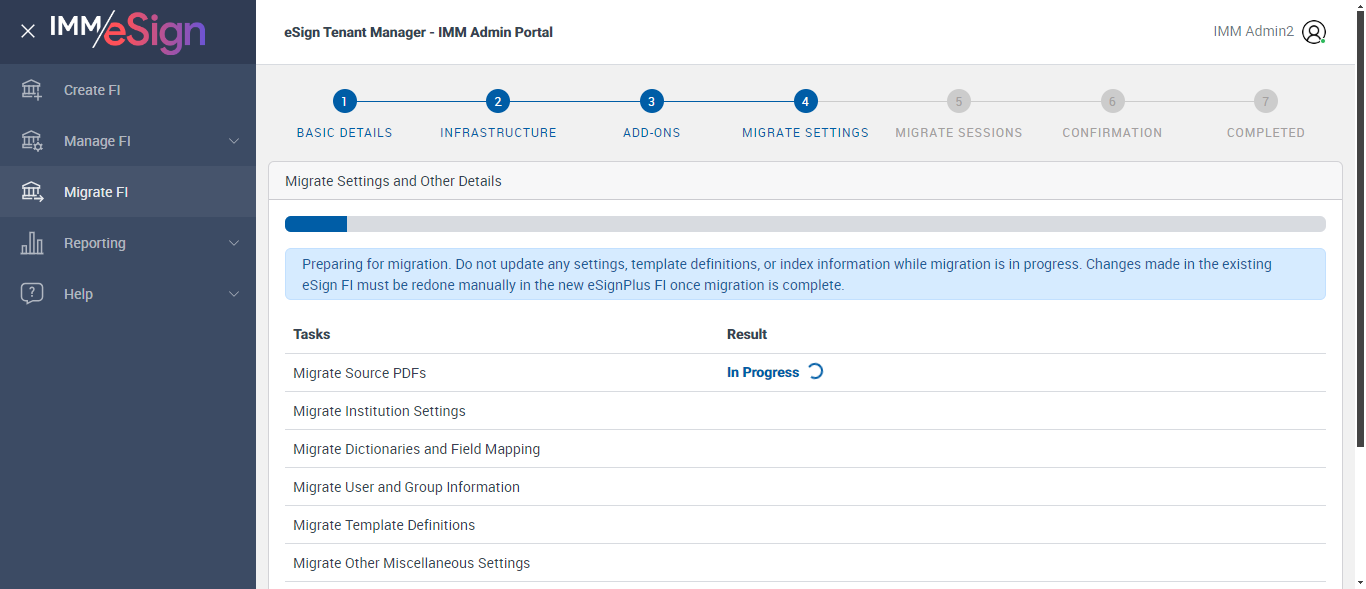Go to step 1 Basic Details

point(344,101)
